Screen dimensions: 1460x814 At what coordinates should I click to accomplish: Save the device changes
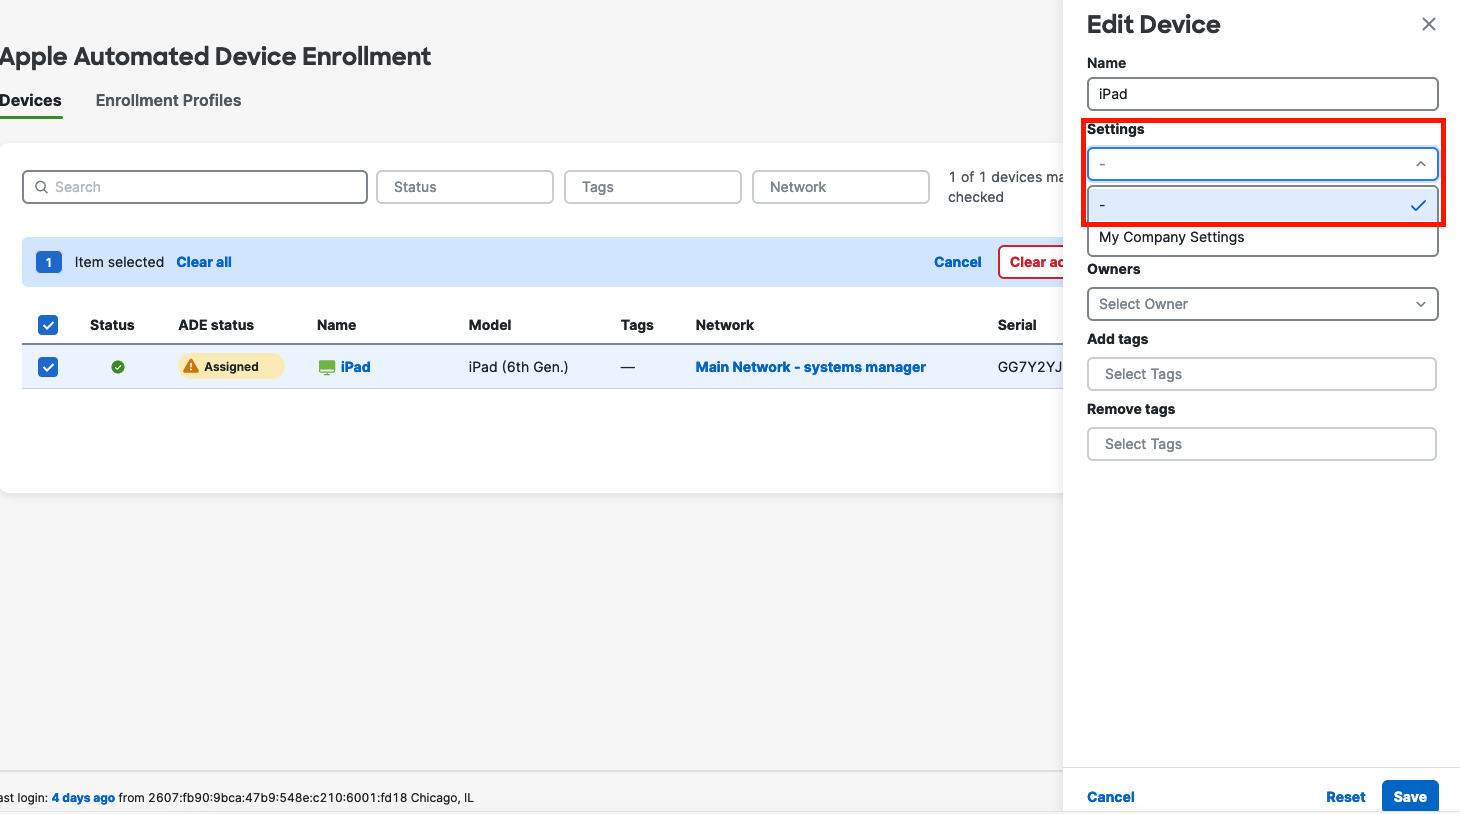1409,796
